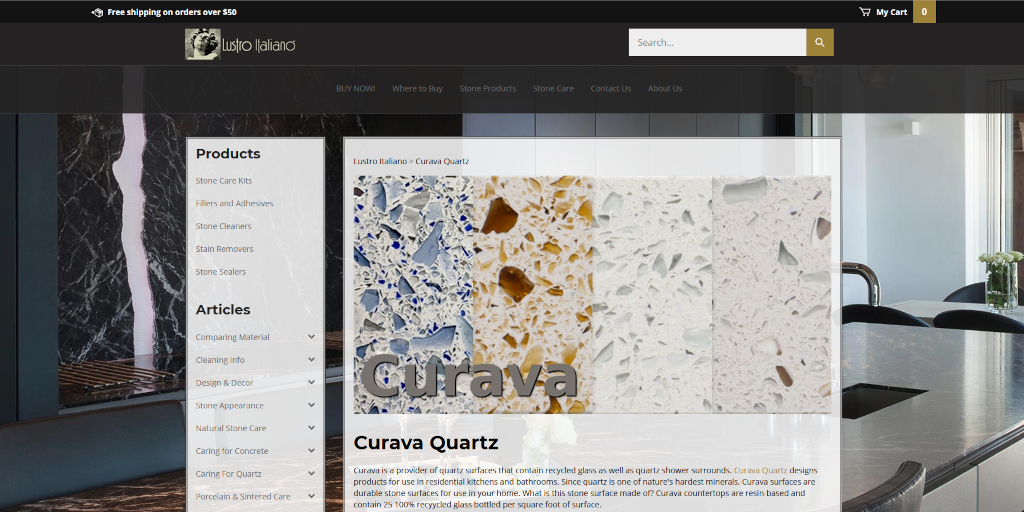
Task: Click the Curava banner image
Action: (592, 295)
